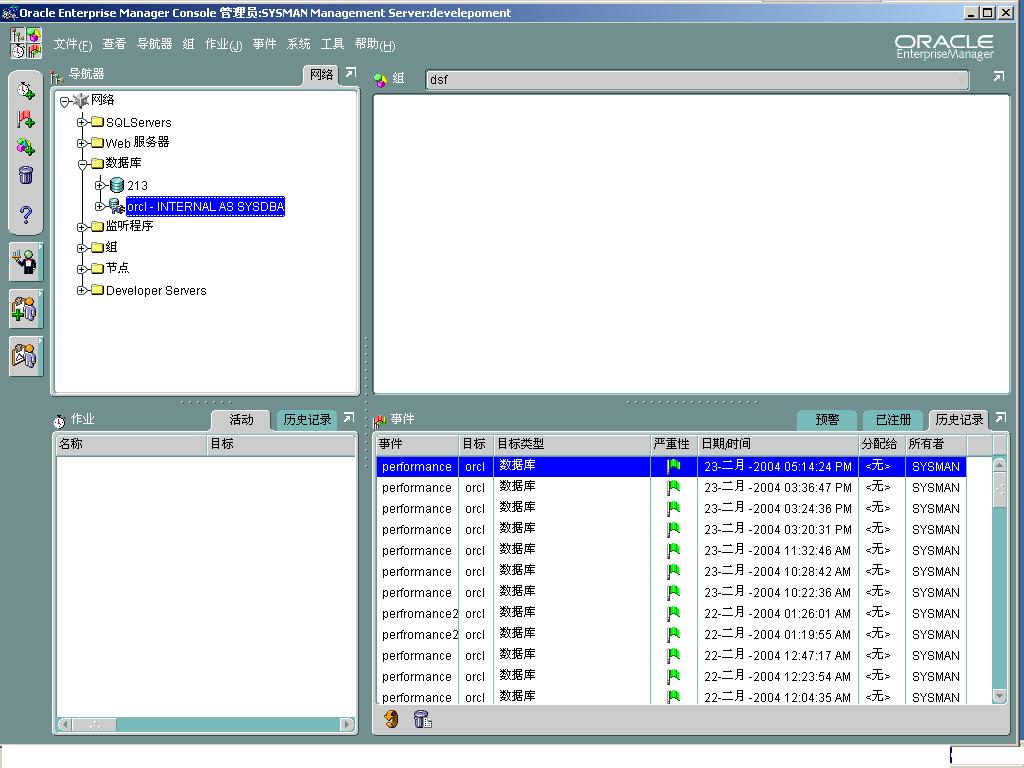Image resolution: width=1024 pixels, height=768 pixels.
Task: Select the jobs 活动 tab
Action: tap(241, 420)
